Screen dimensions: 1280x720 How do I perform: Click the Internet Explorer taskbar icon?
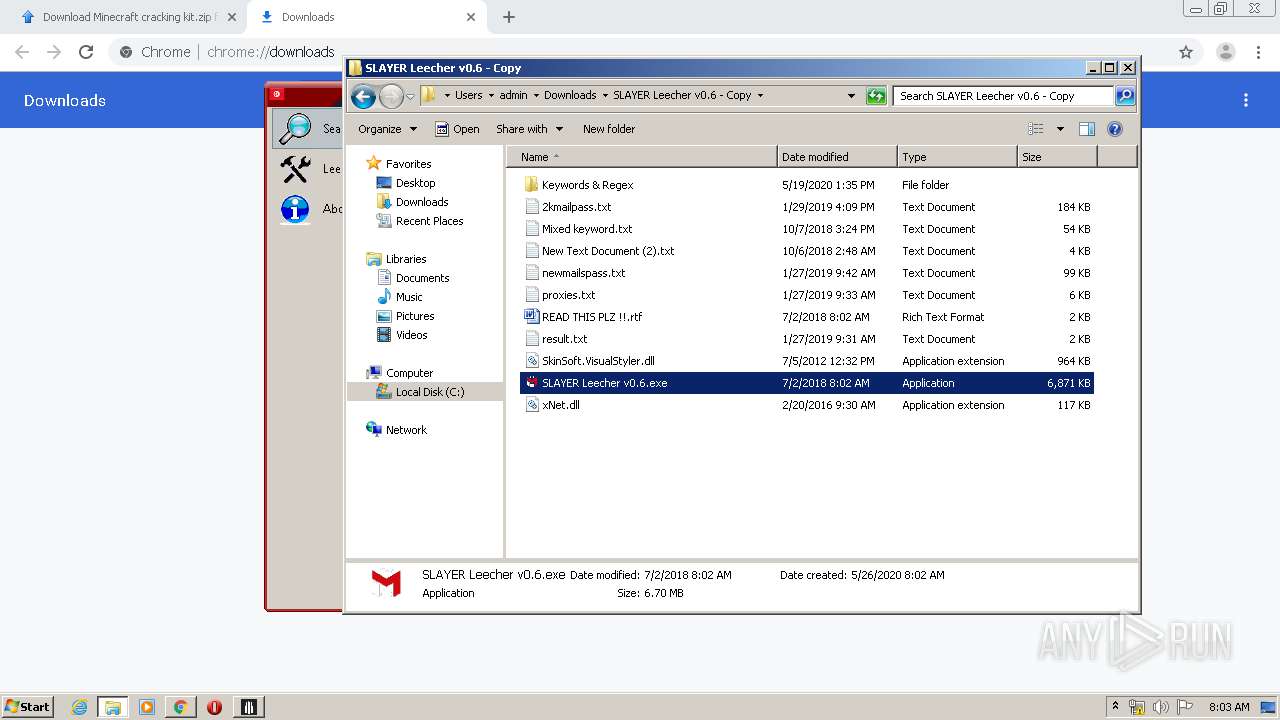79,707
